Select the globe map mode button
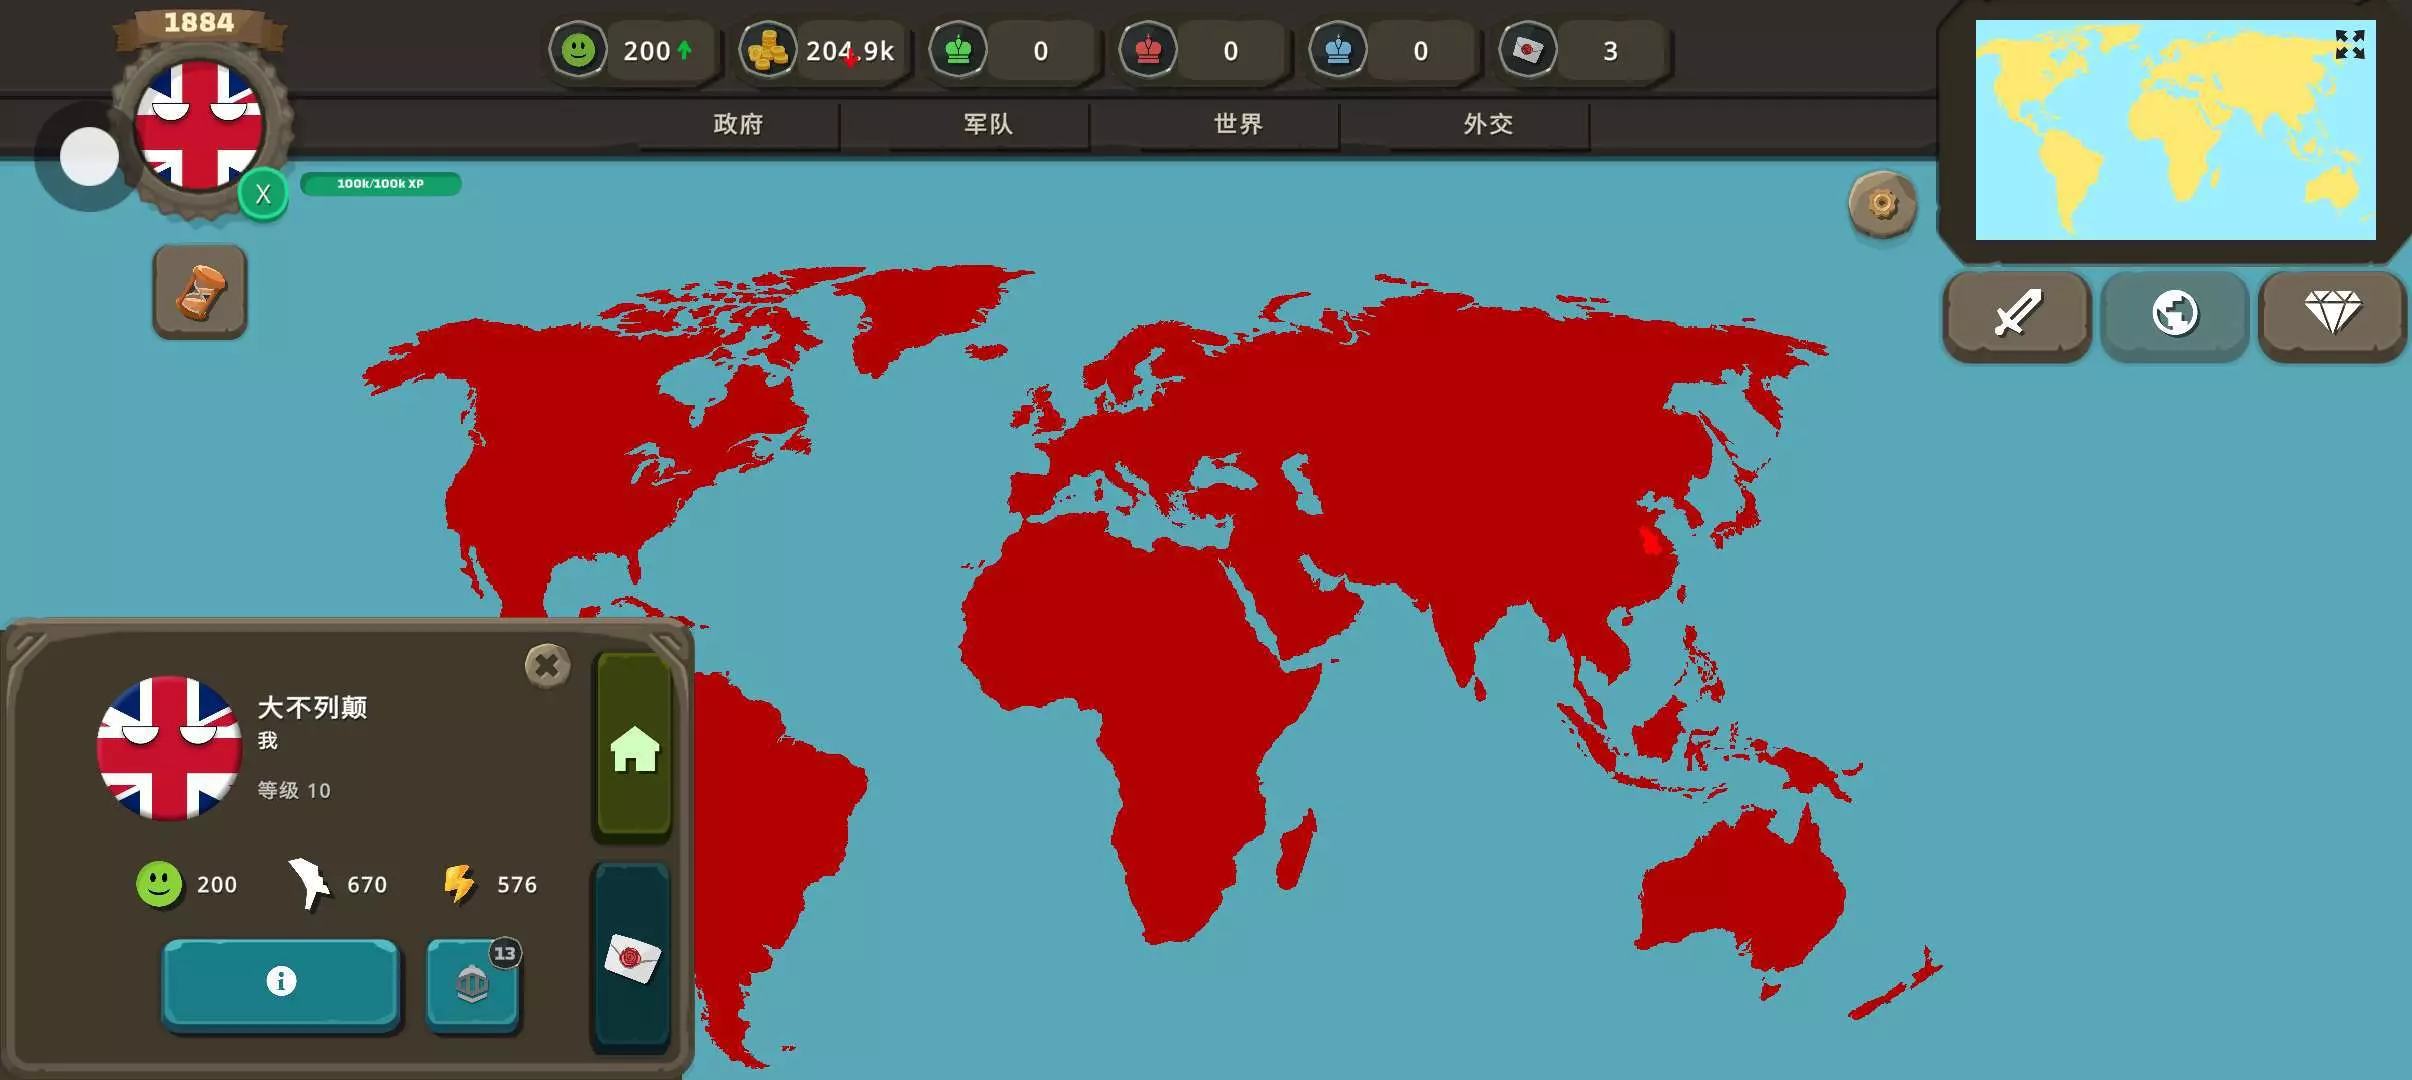Viewport: 2412px width, 1080px height. (x=2175, y=314)
